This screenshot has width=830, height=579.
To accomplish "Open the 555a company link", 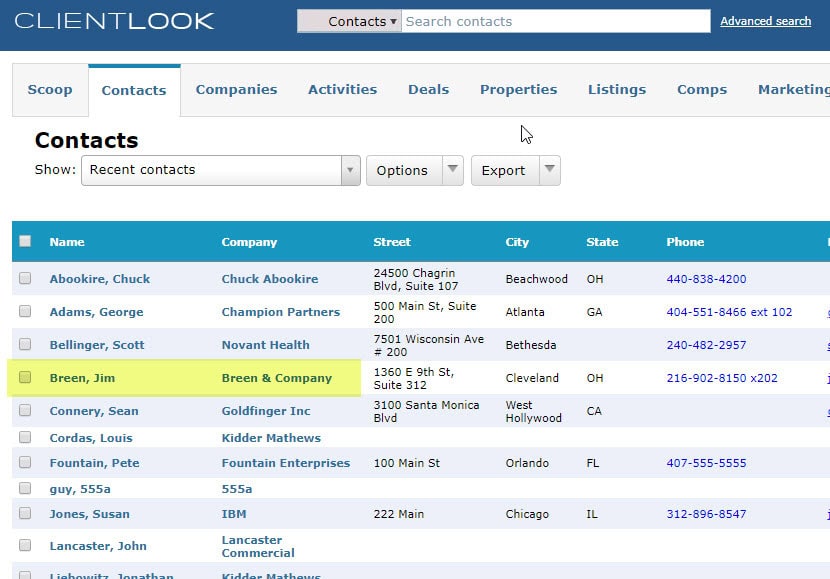I will (x=237, y=489).
